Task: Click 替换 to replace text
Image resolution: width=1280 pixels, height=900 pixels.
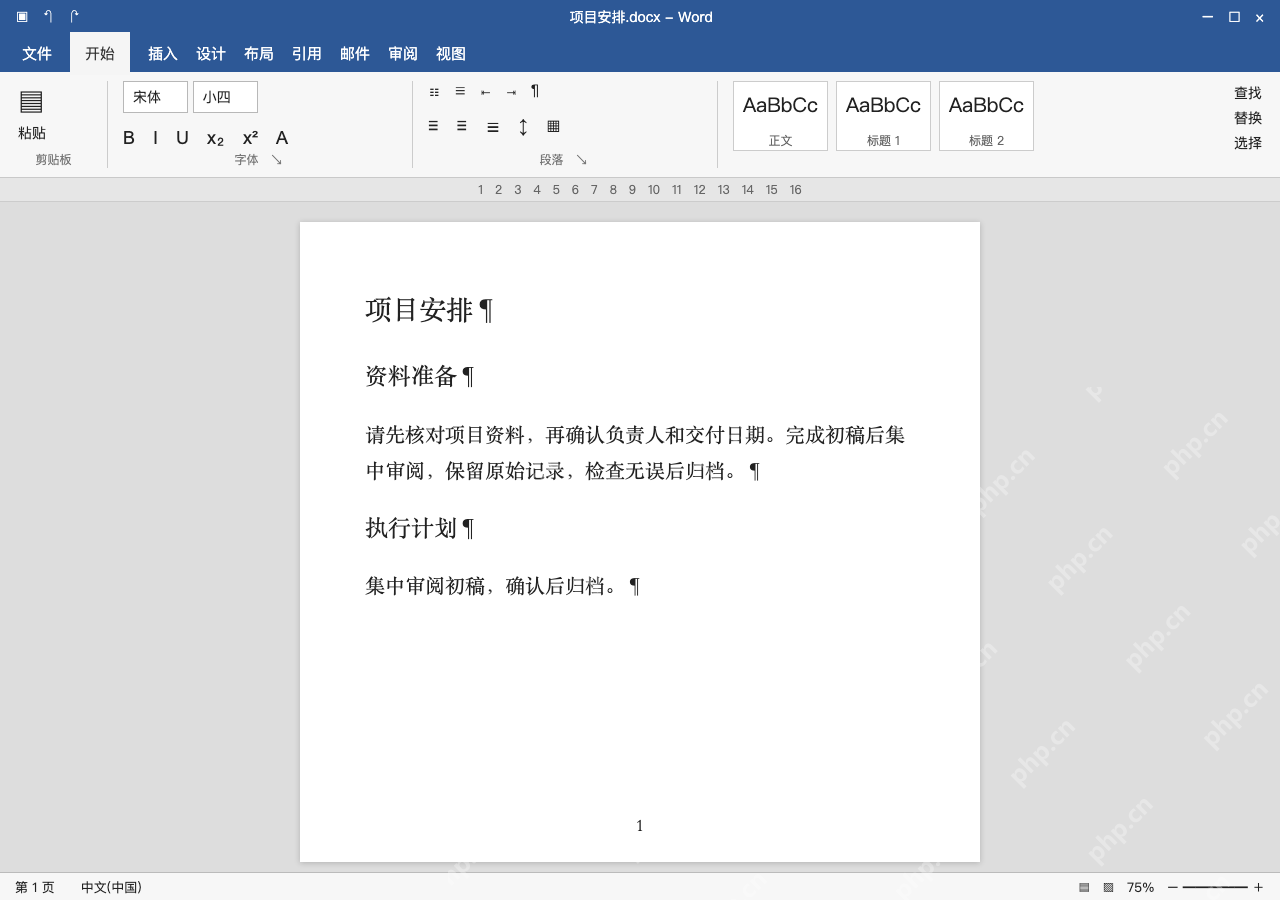Action: coord(1248,118)
